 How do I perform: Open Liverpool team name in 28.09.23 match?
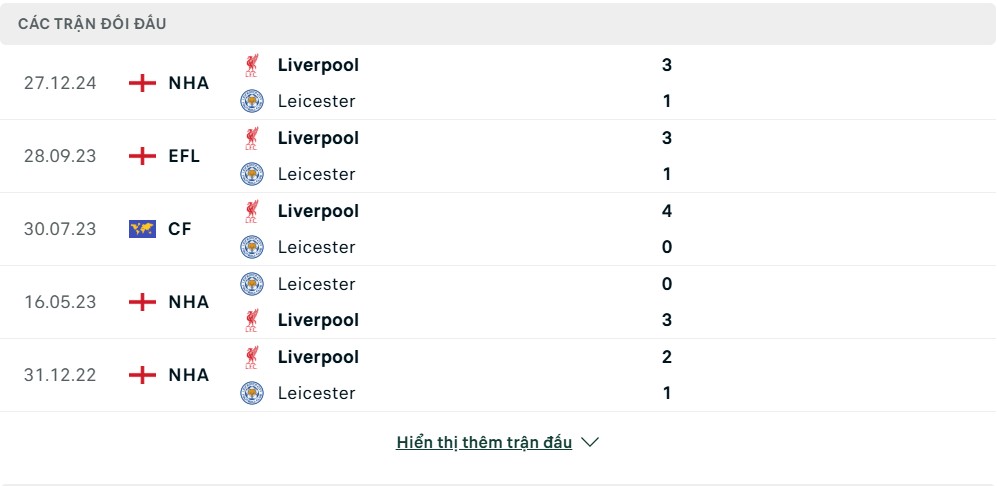tap(318, 138)
